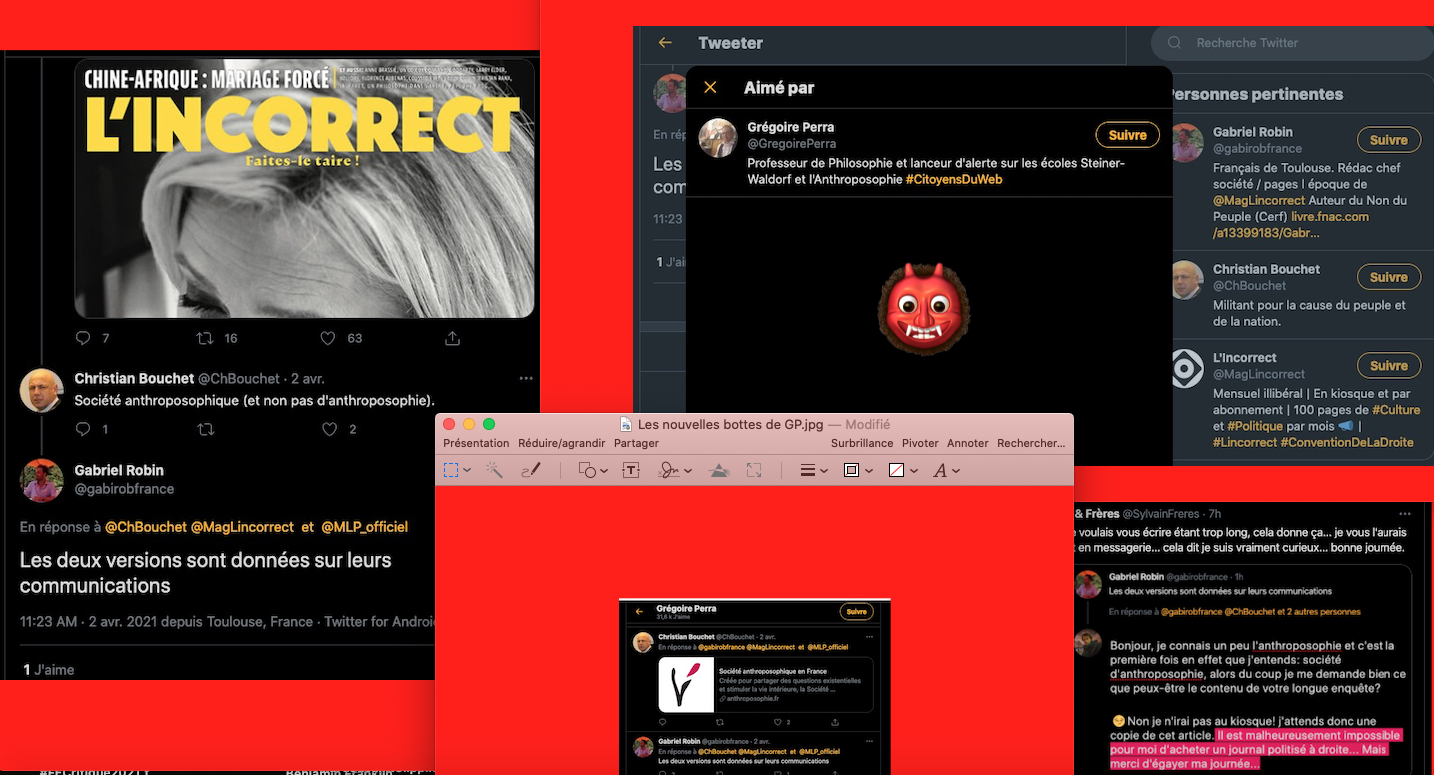Click the Annoter toolbar item
The width and height of the screenshot is (1434, 775).
point(967,443)
